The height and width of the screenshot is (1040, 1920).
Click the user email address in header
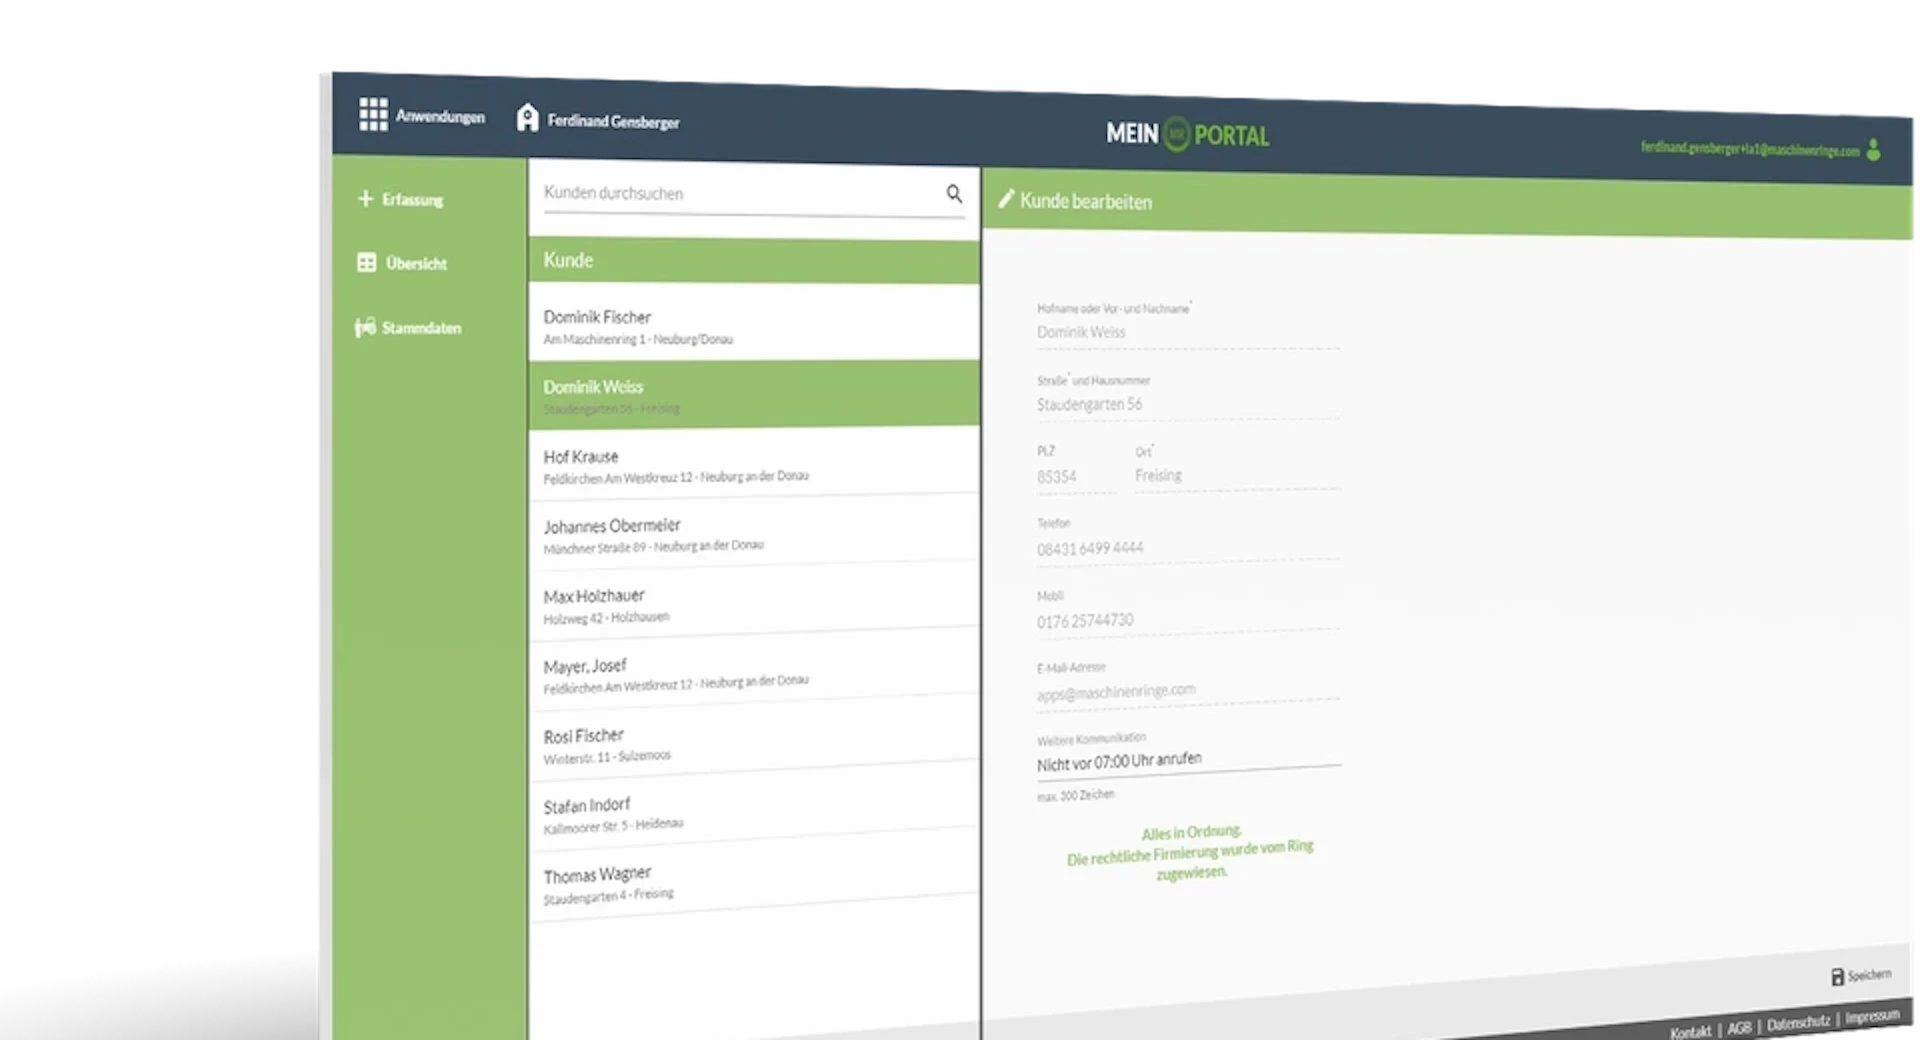pyautogui.click(x=1750, y=149)
